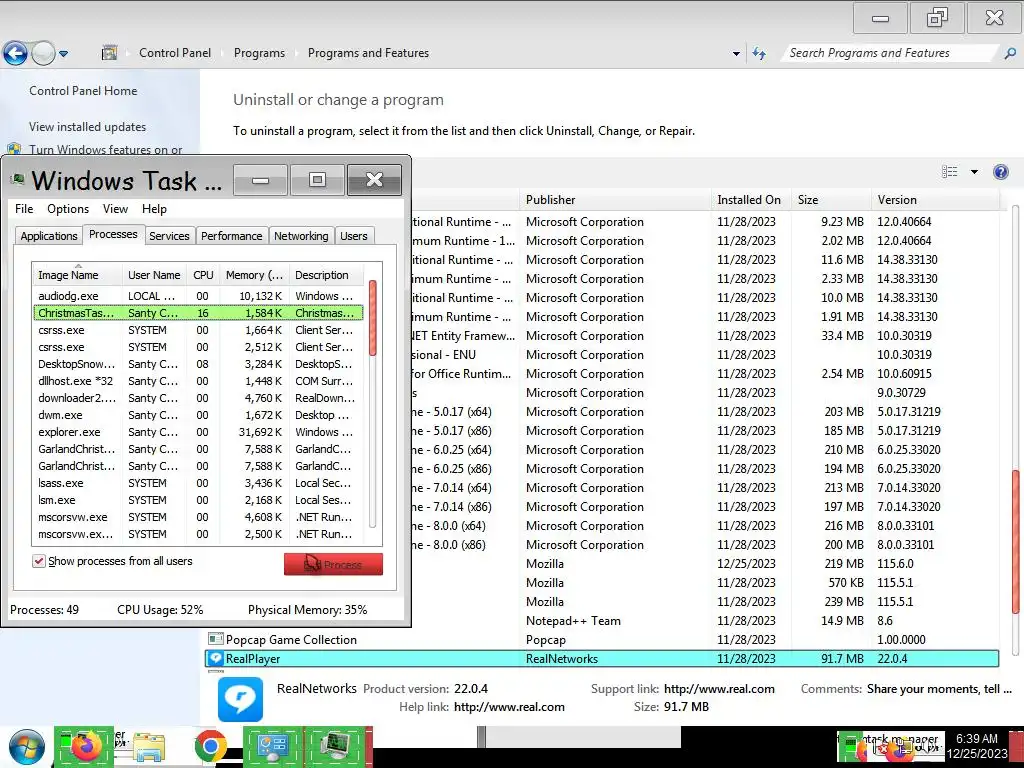Click the change view icon
Screen dimensions: 1024x768
coord(950,172)
